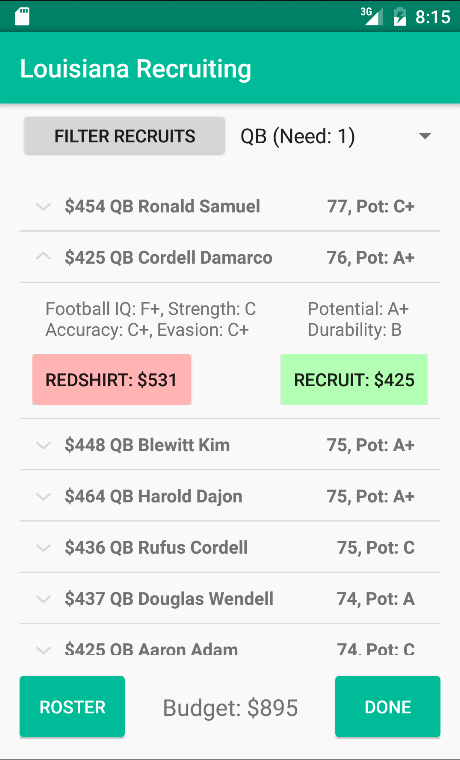Expand Douglas Wendell chevron icon
Viewport: 460px width, 760px height.
[44, 599]
